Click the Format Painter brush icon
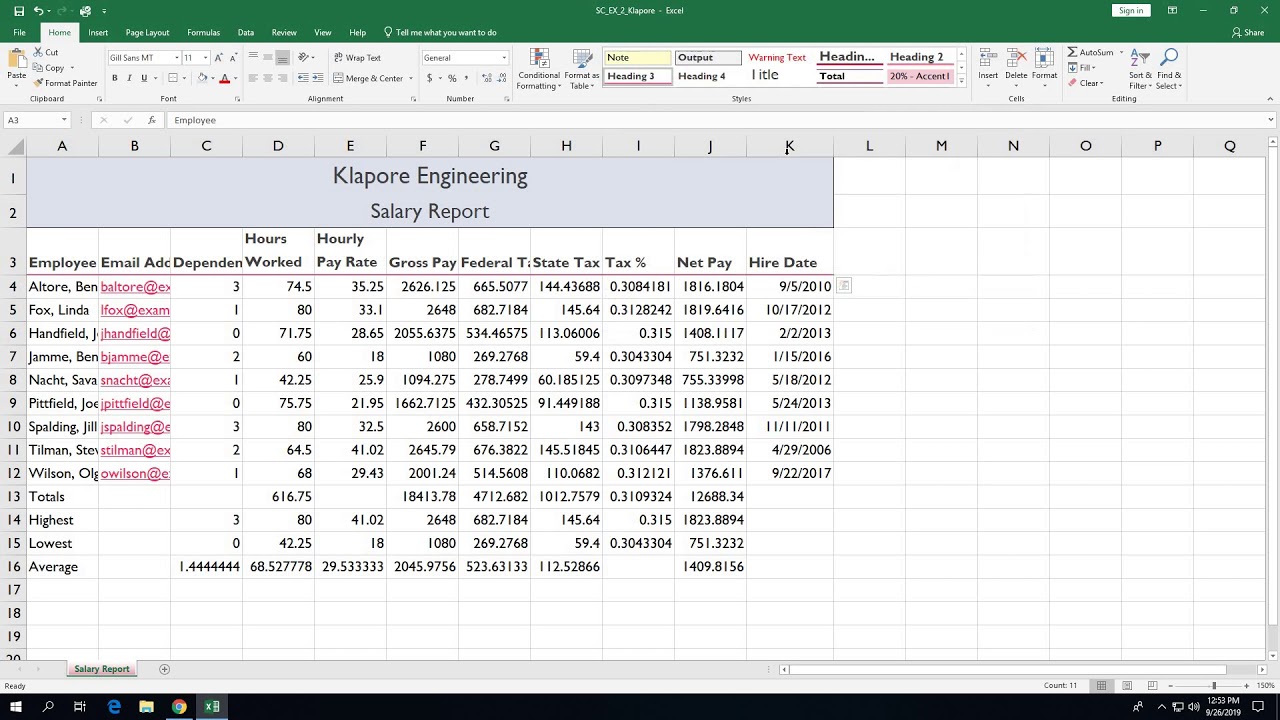The height and width of the screenshot is (720, 1280). (x=38, y=83)
